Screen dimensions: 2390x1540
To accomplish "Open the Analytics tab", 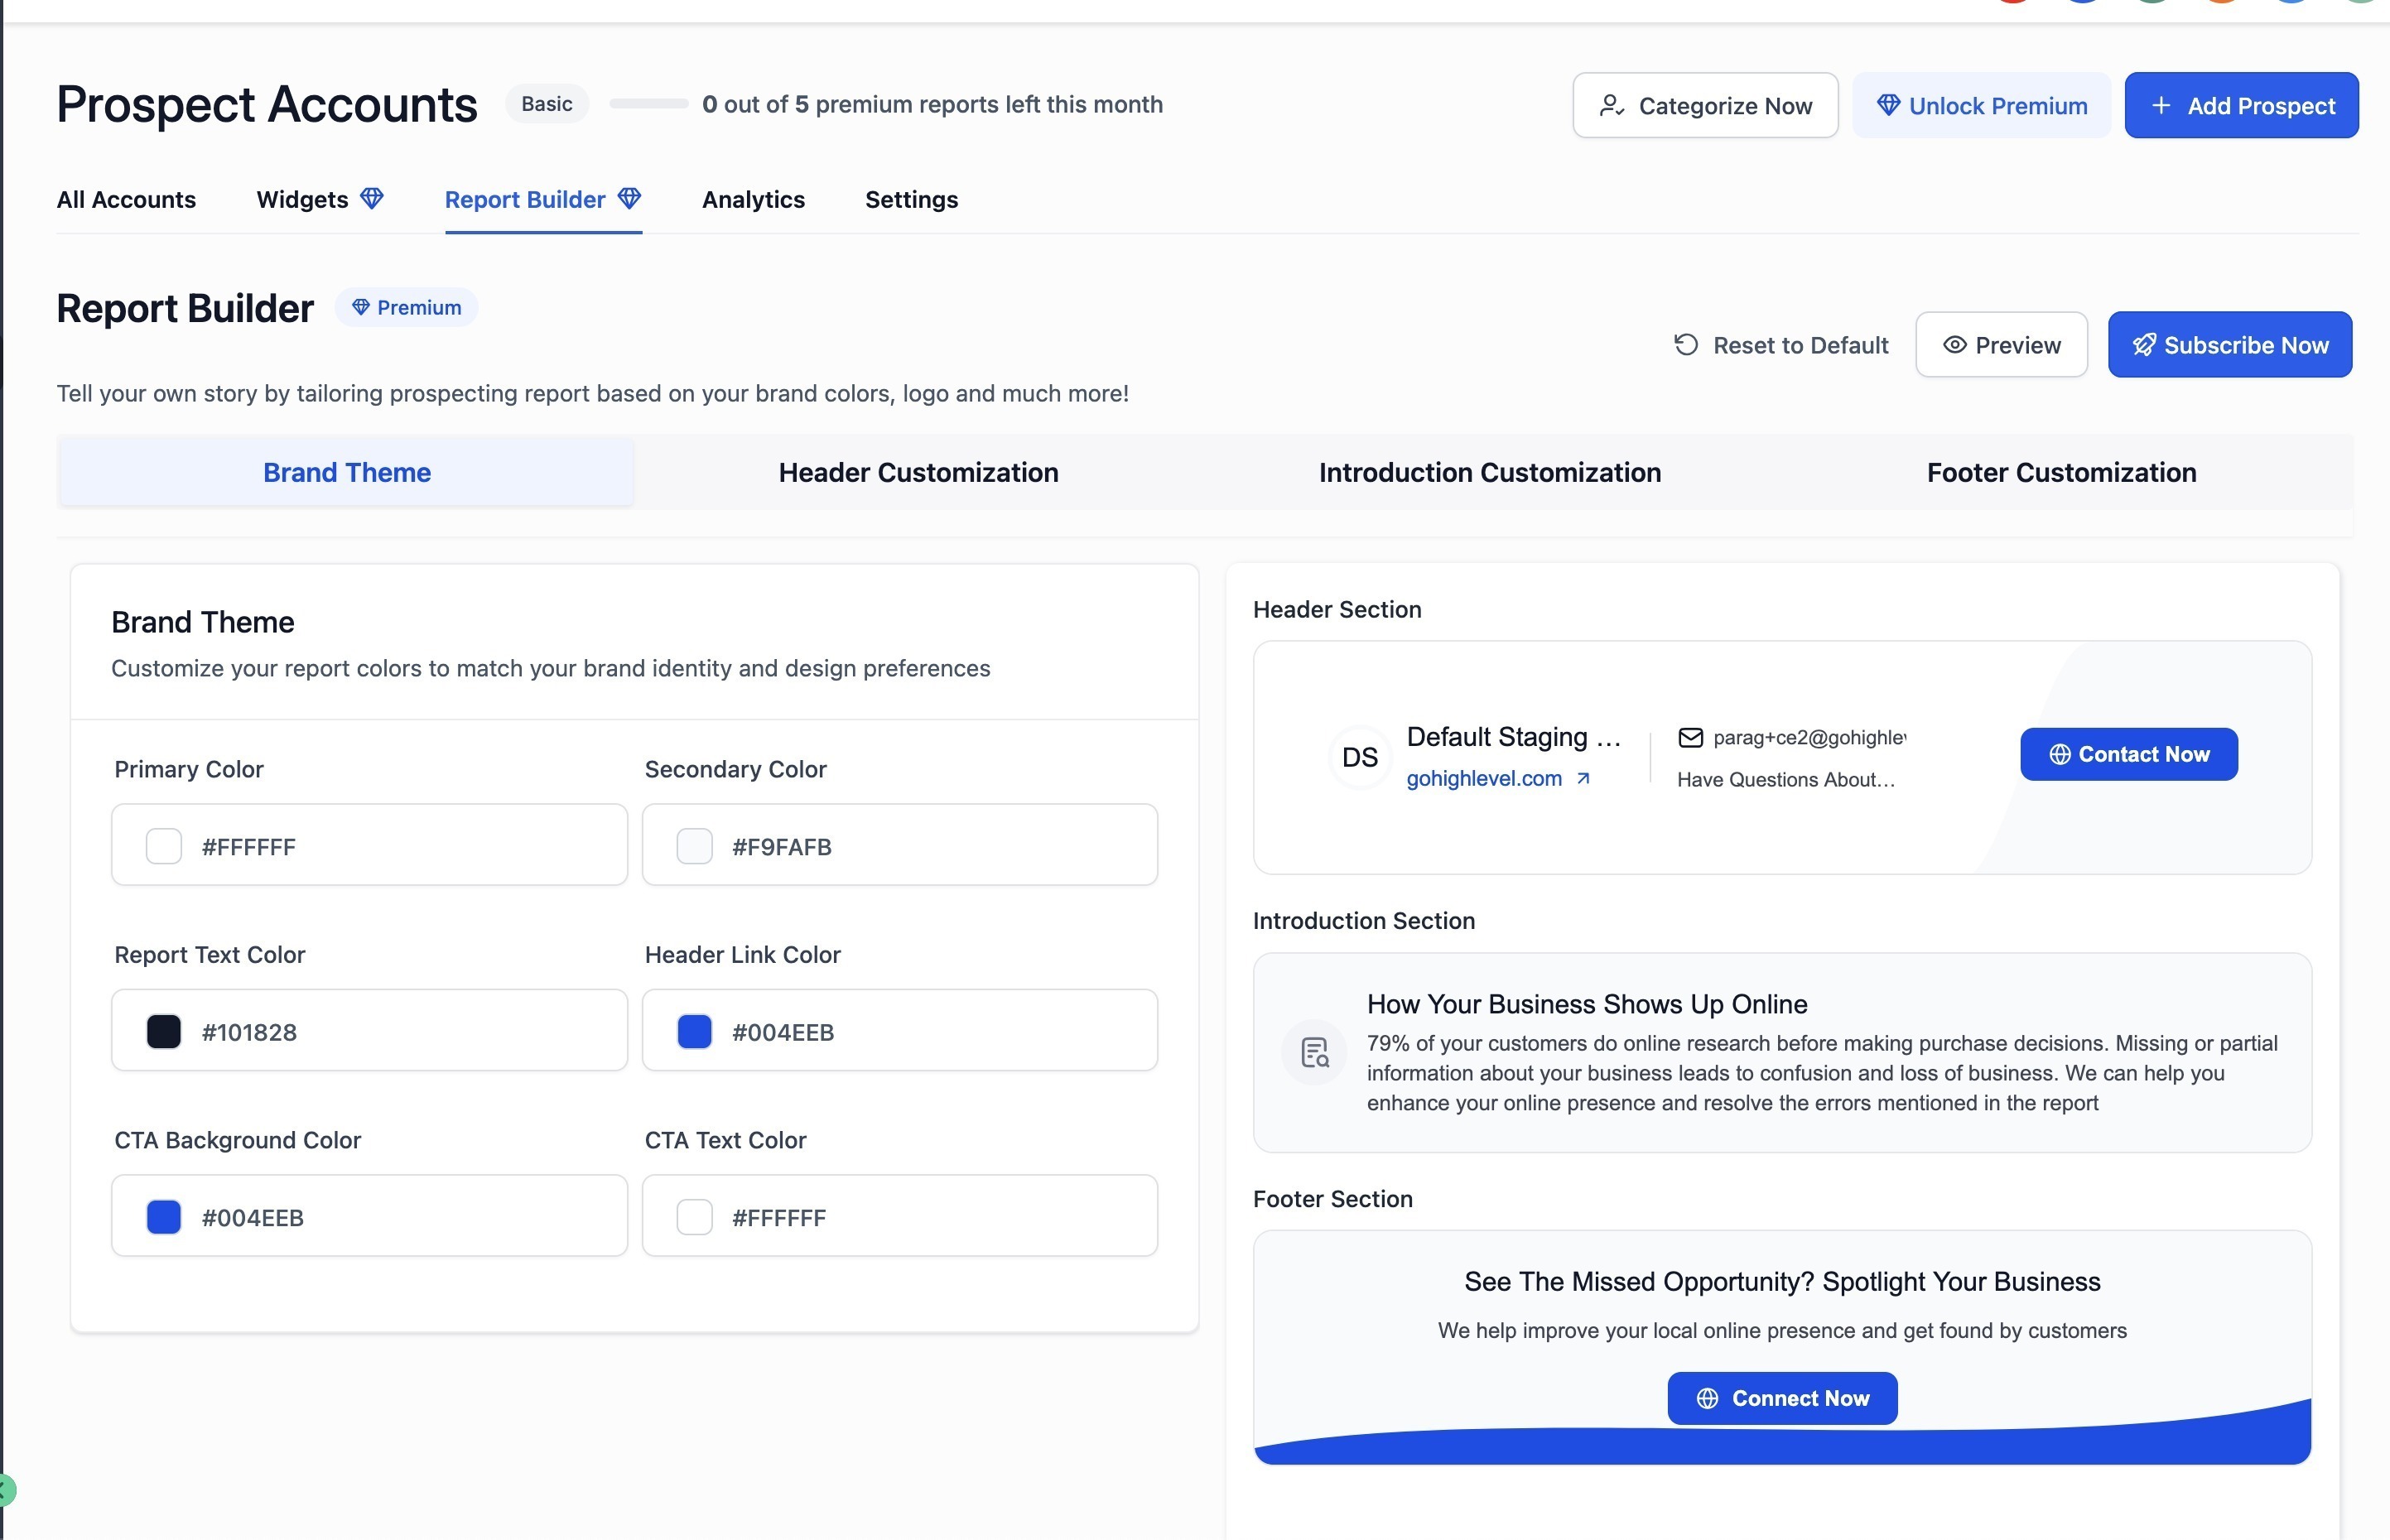I will (x=753, y=199).
